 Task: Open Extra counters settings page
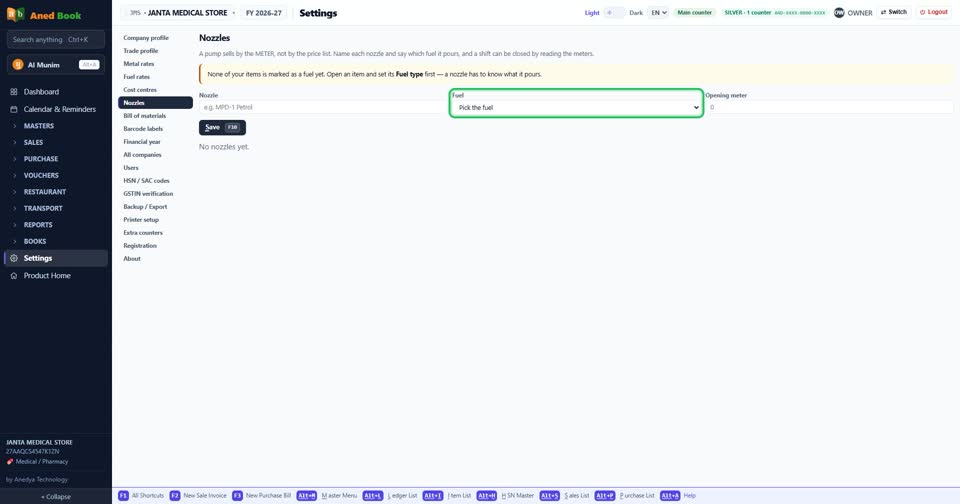point(155,233)
